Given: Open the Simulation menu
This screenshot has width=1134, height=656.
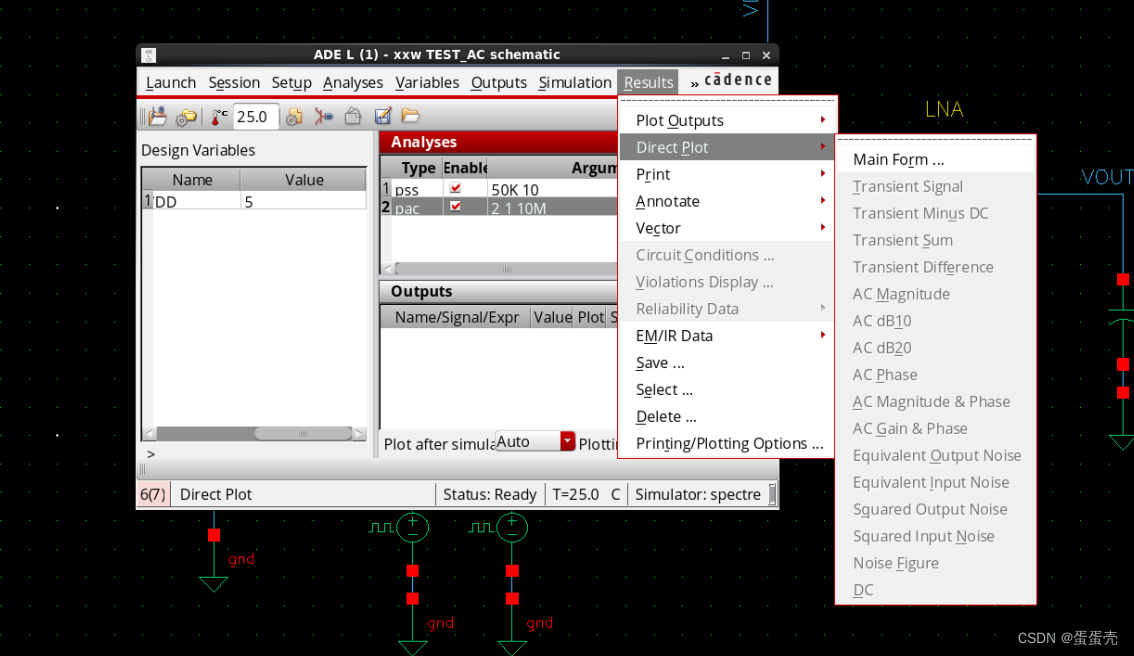Looking at the screenshot, I should coord(575,82).
